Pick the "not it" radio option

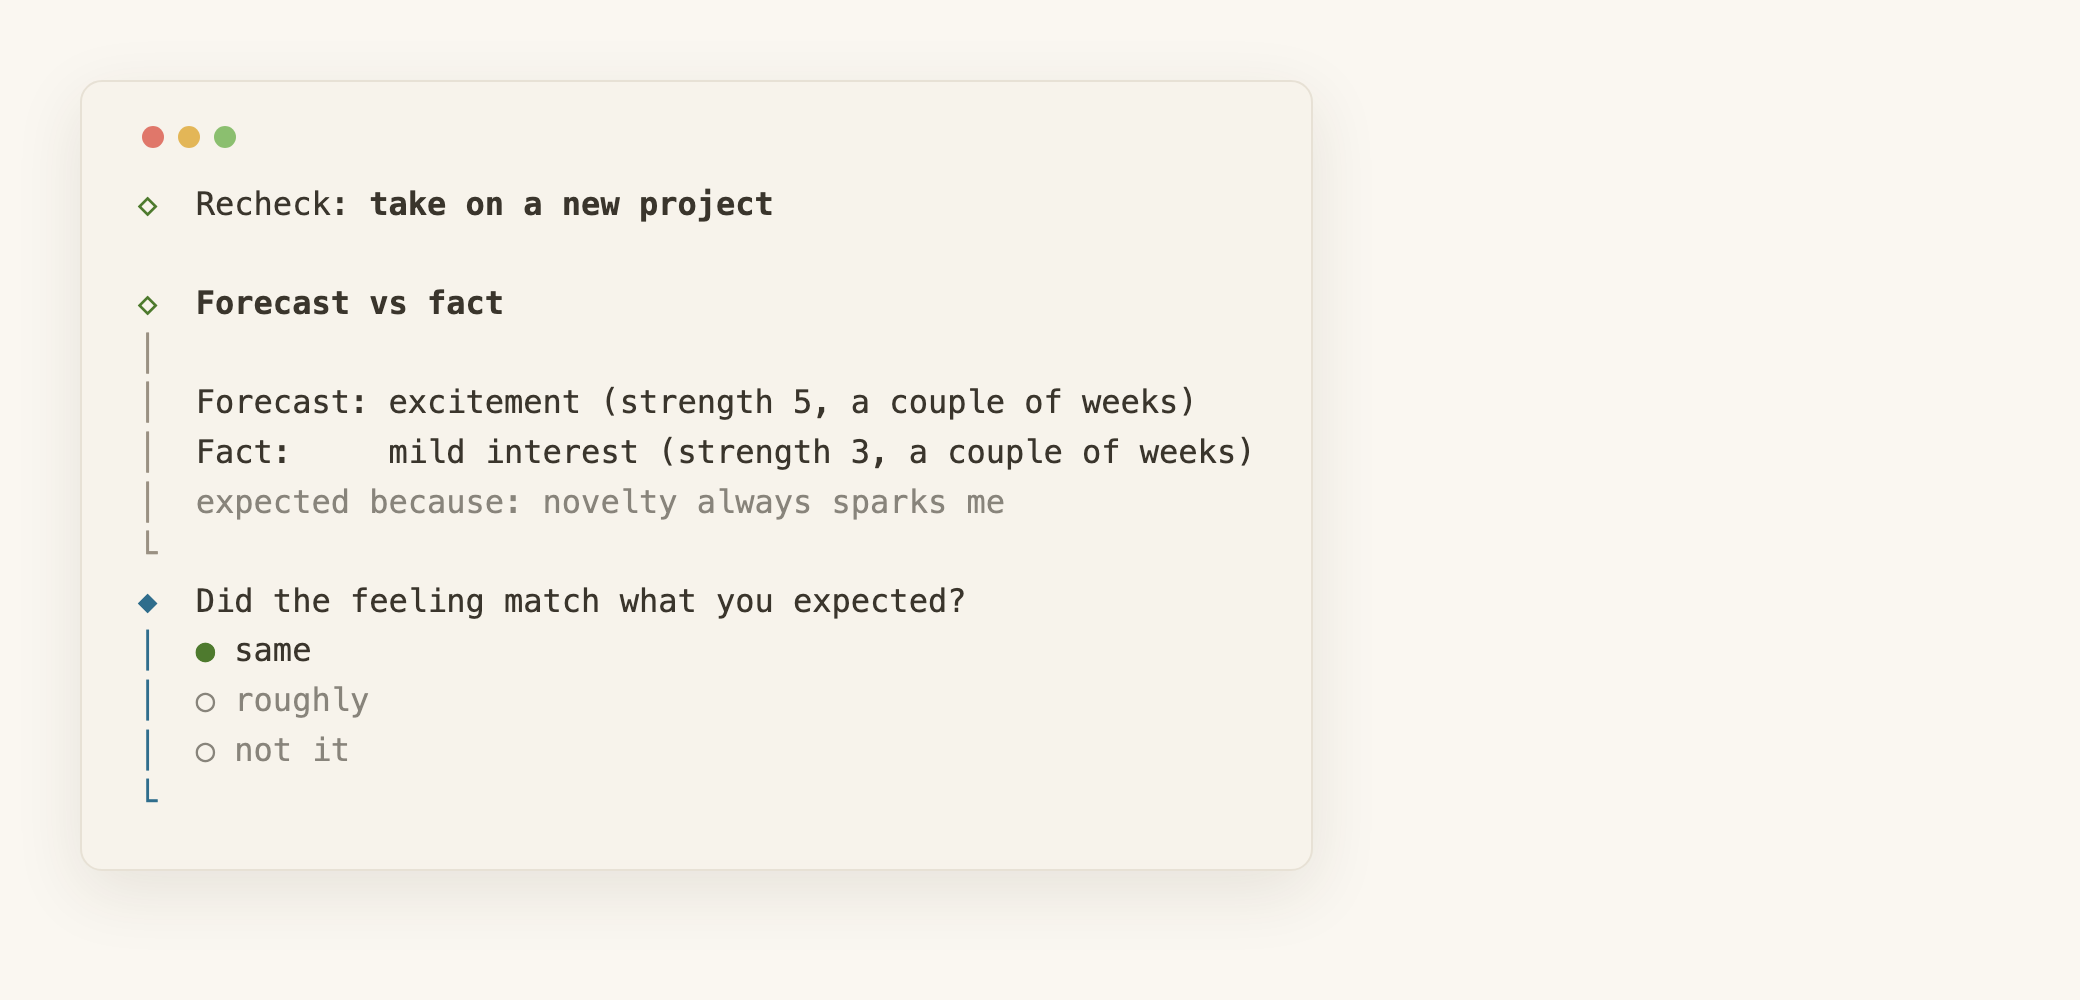pos(272,751)
